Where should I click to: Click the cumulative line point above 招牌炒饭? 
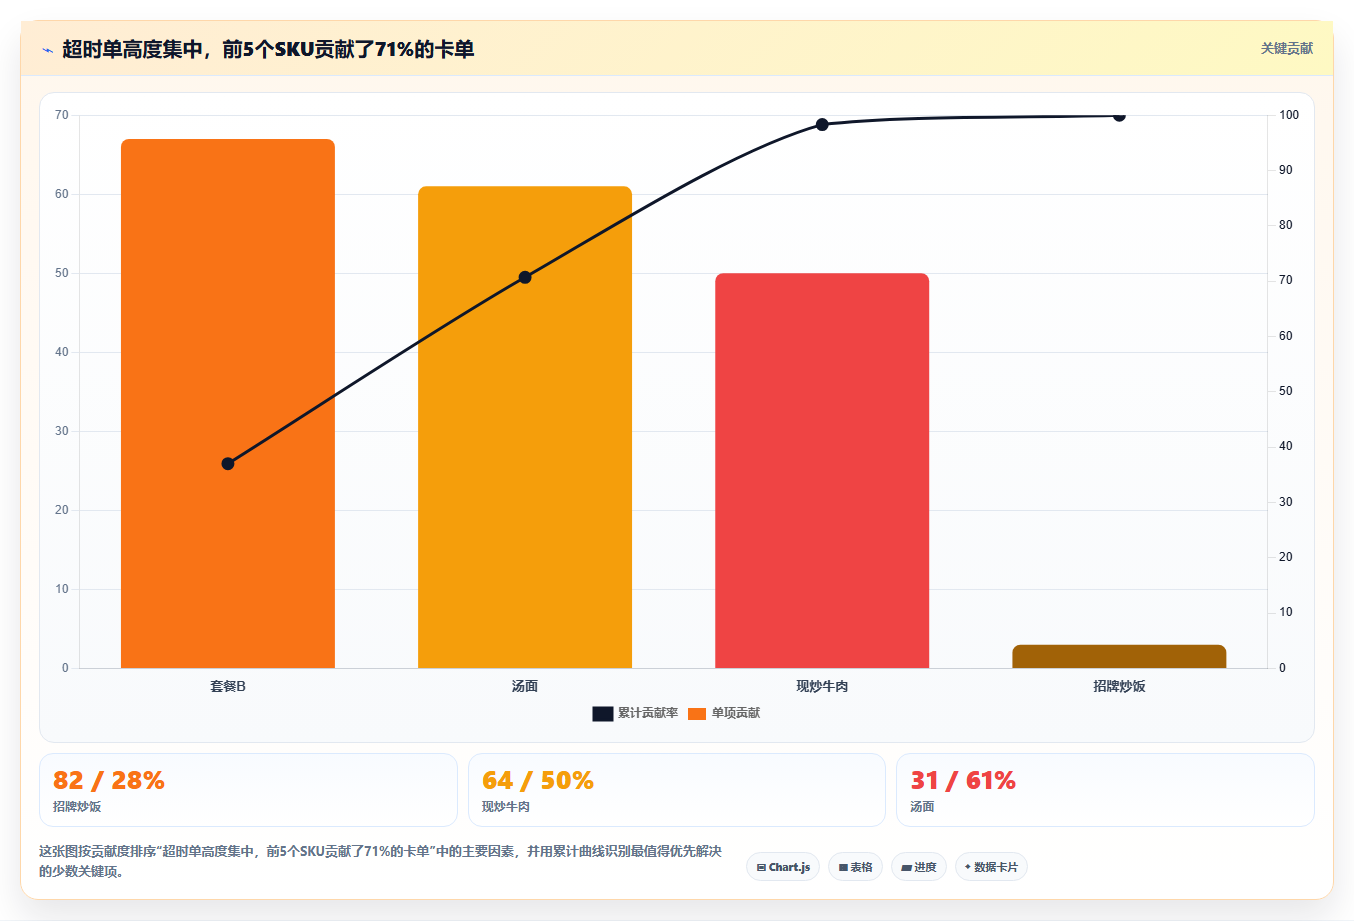(1119, 116)
